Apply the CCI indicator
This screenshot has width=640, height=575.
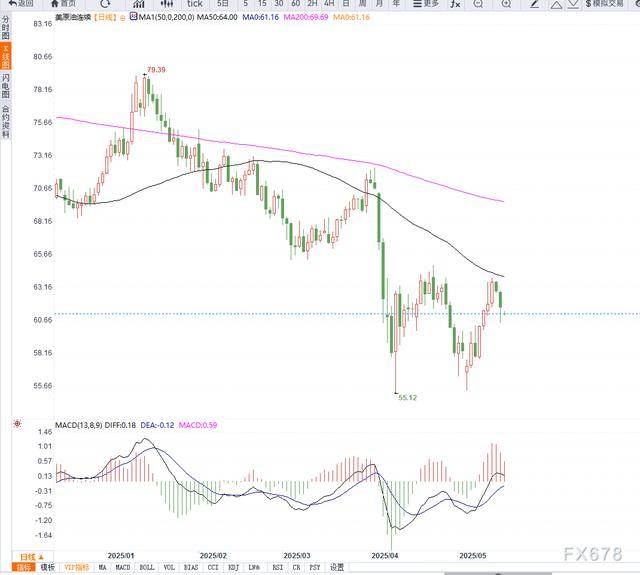(213, 567)
